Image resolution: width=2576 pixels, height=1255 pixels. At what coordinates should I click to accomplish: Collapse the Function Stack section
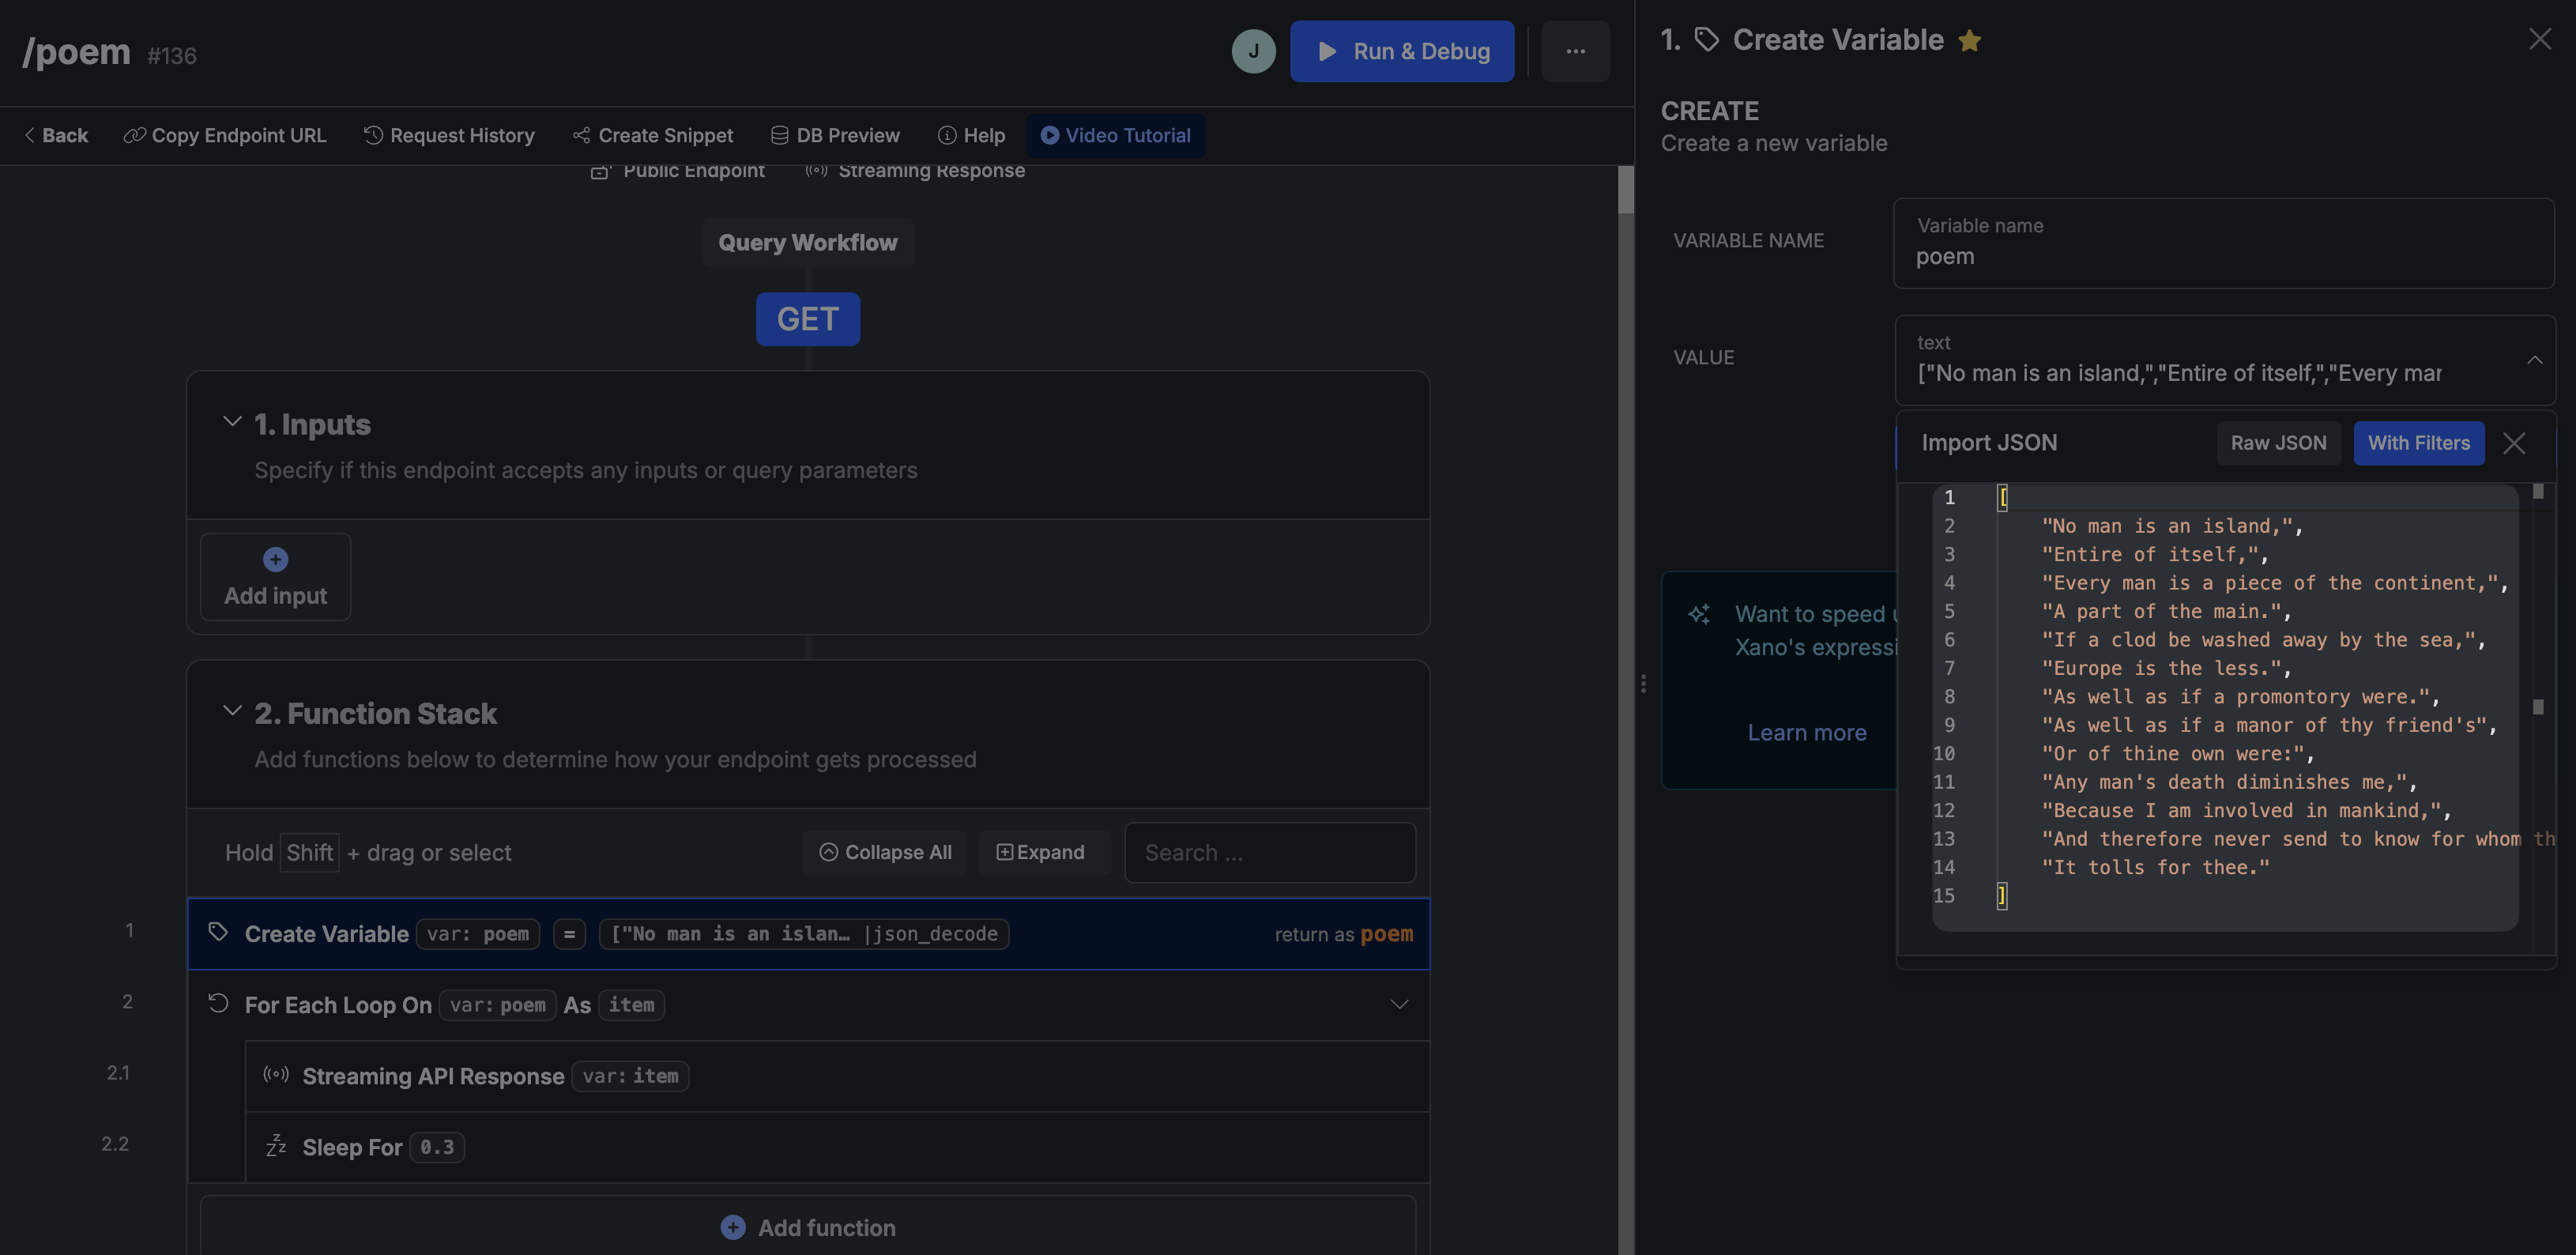(232, 711)
